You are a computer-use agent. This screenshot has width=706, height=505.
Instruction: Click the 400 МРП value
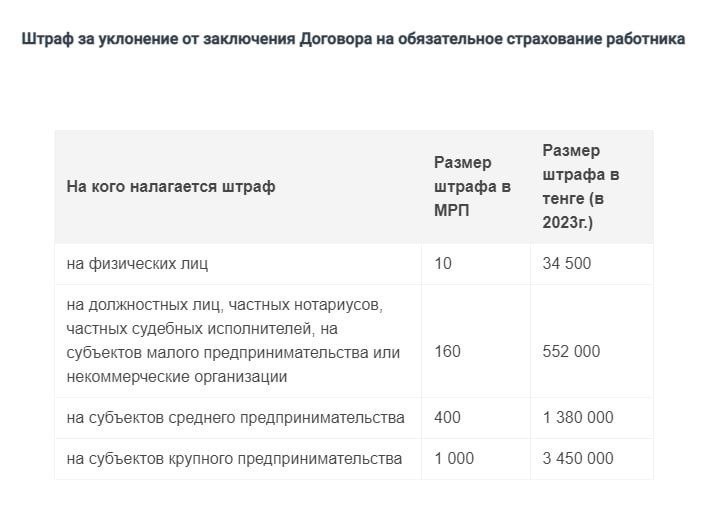pos(447,417)
